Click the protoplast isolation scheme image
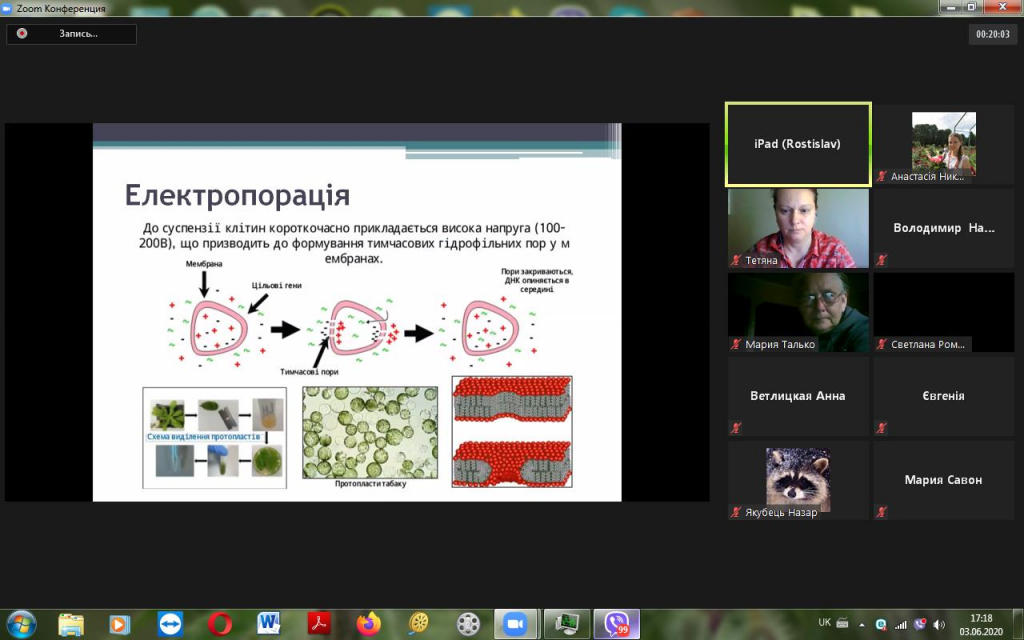The width and height of the screenshot is (1024, 640). [x=214, y=438]
